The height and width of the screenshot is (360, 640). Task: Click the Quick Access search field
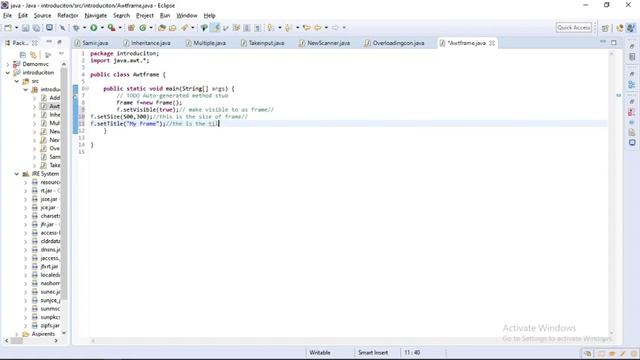pos(573,27)
